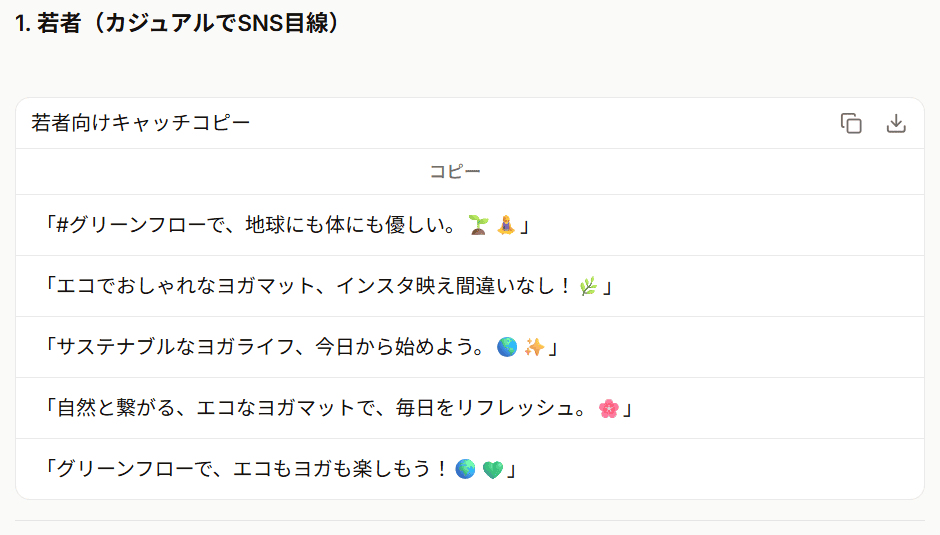The image size is (940, 535).
Task: Select the エコもヨガも楽しもう text
Action: pos(340,469)
